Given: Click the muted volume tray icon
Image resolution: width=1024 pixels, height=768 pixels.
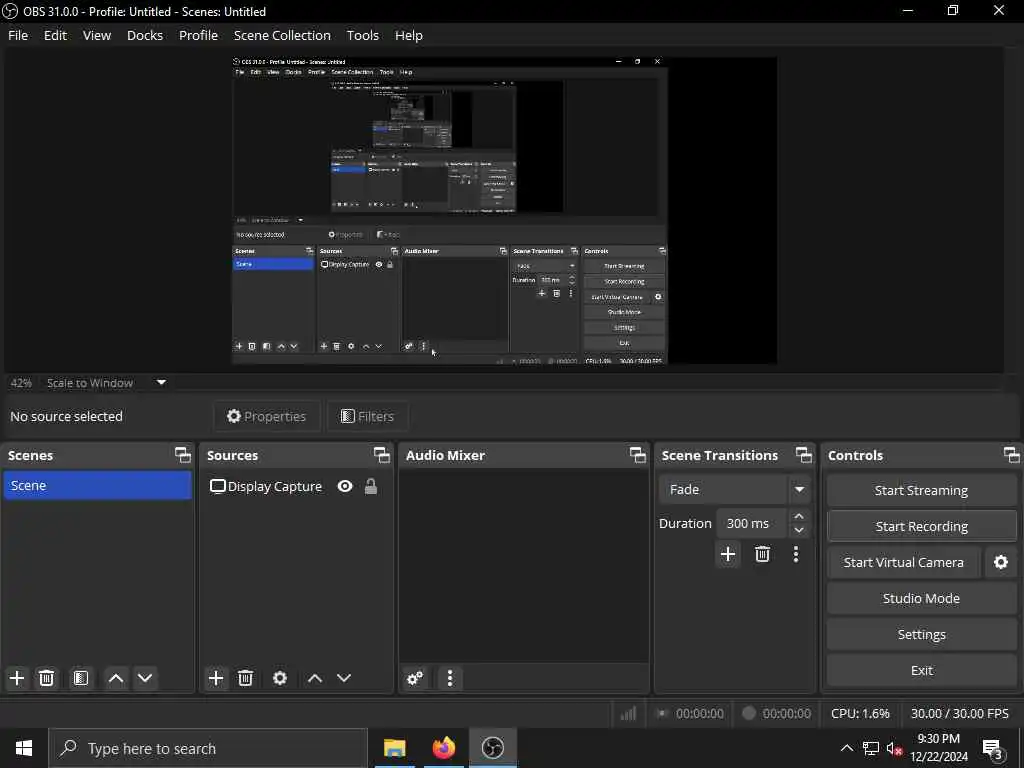Looking at the screenshot, I should (x=894, y=748).
